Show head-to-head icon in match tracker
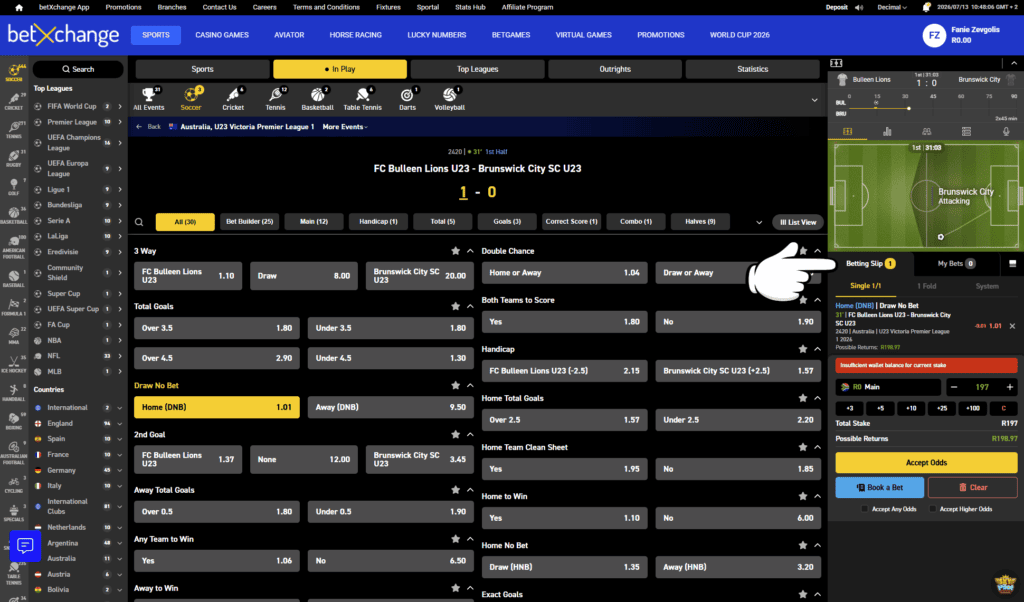 pos(927,131)
